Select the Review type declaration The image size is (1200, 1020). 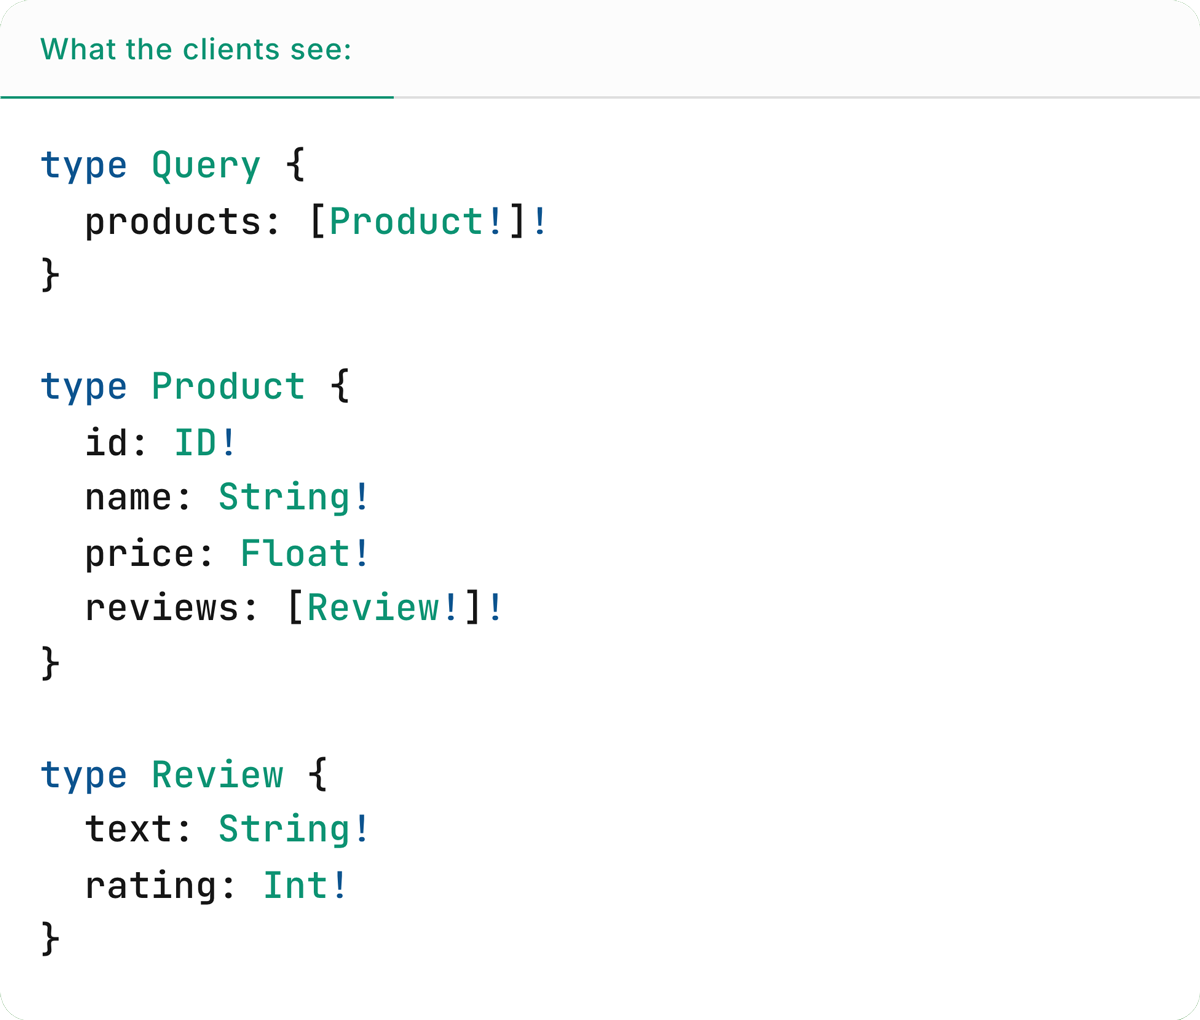217,774
